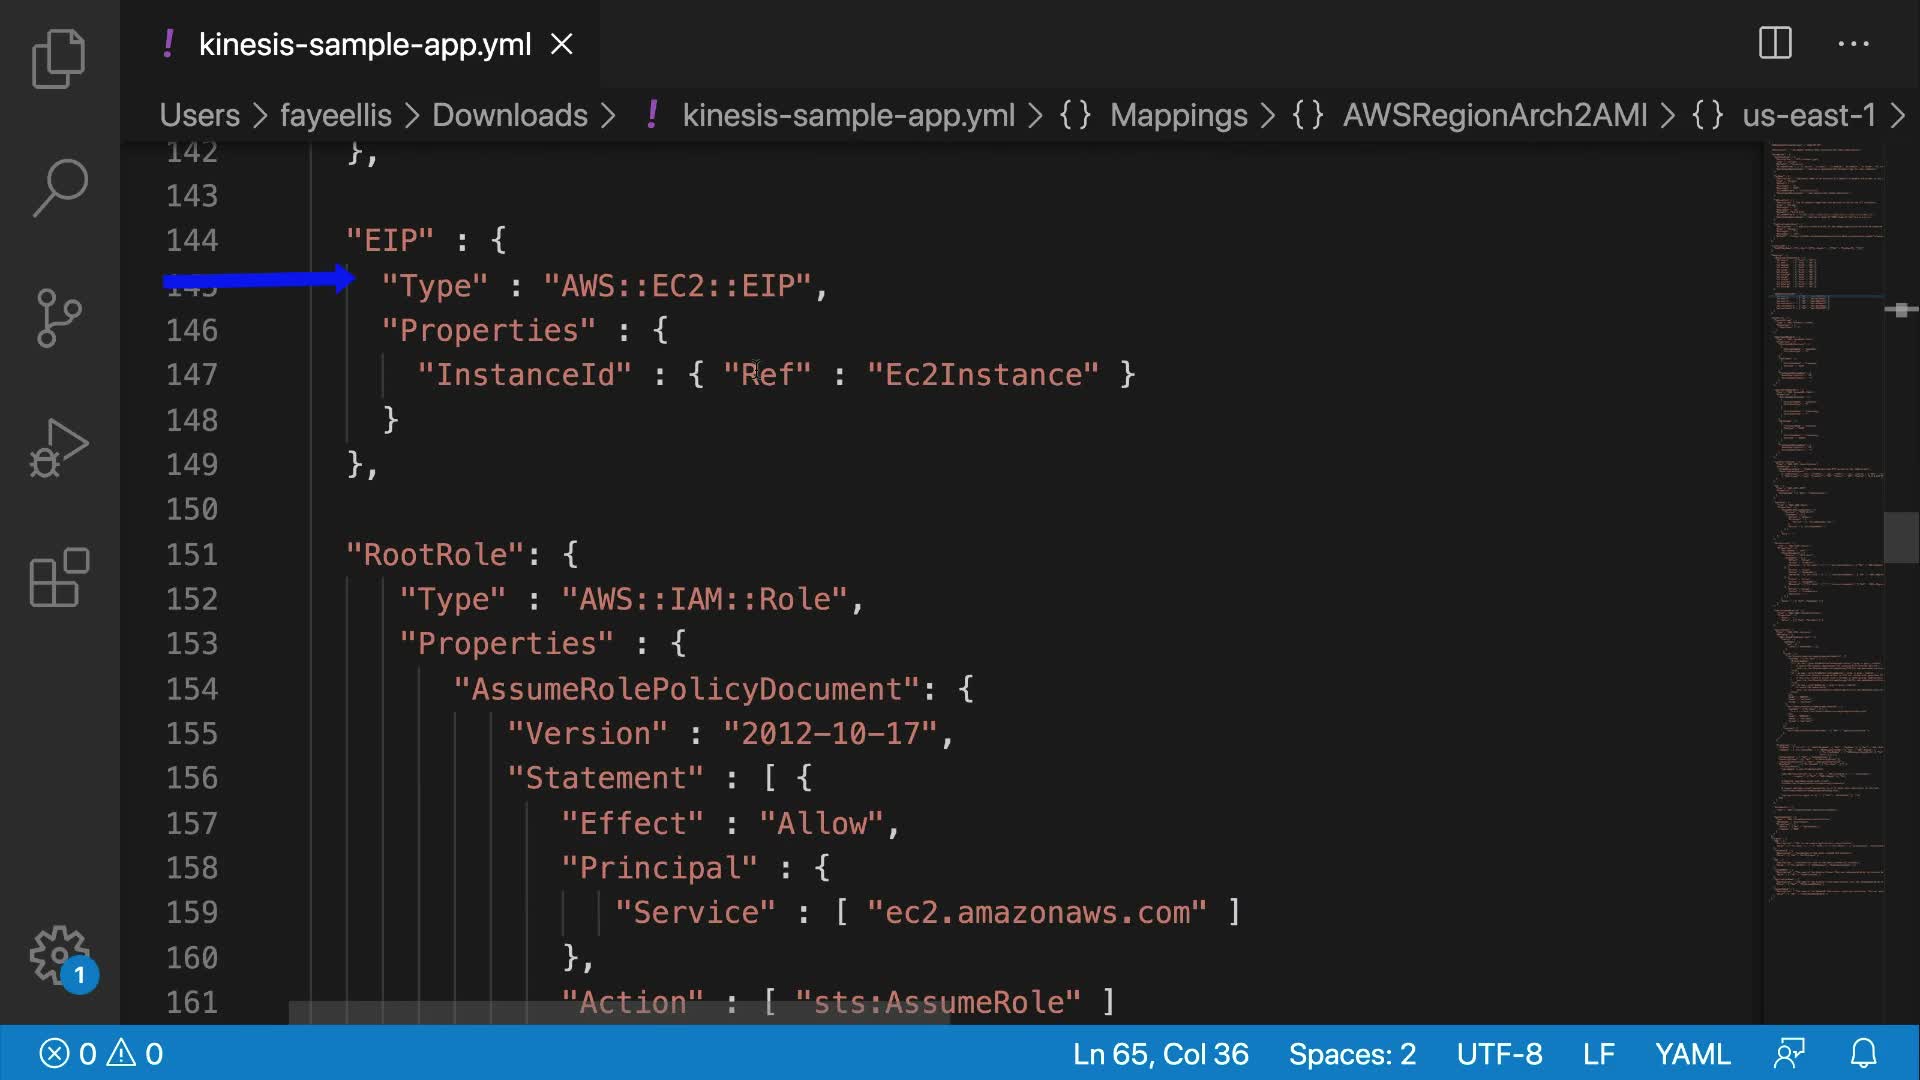Screen dimensions: 1920x1080
Task: Show notifications using the bell icon
Action: point(1863,1054)
